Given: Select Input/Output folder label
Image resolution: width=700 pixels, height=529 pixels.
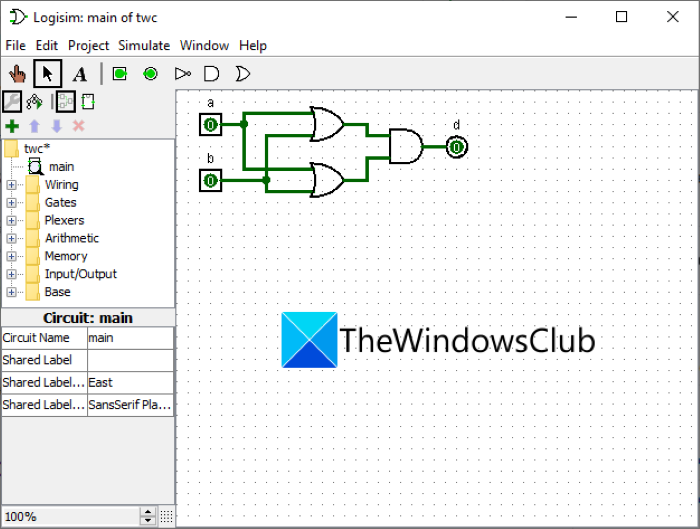Looking at the screenshot, I should [x=81, y=274].
